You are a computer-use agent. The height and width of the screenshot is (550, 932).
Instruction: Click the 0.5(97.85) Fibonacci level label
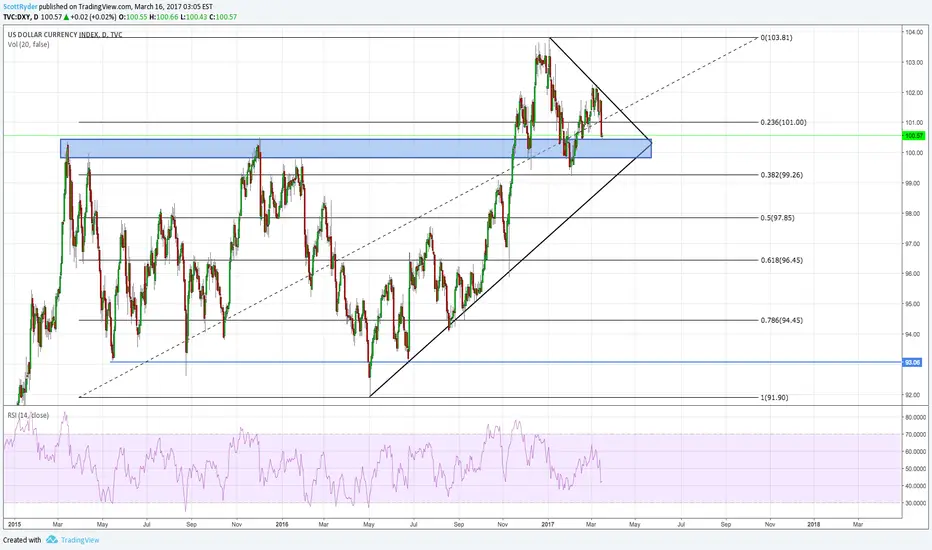(777, 218)
